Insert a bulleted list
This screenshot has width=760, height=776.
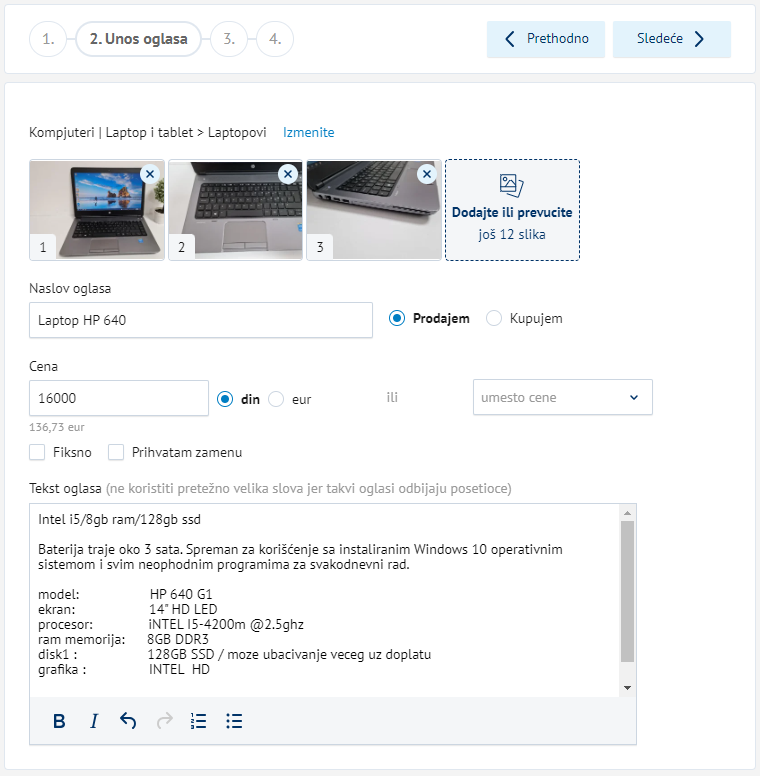tap(234, 721)
